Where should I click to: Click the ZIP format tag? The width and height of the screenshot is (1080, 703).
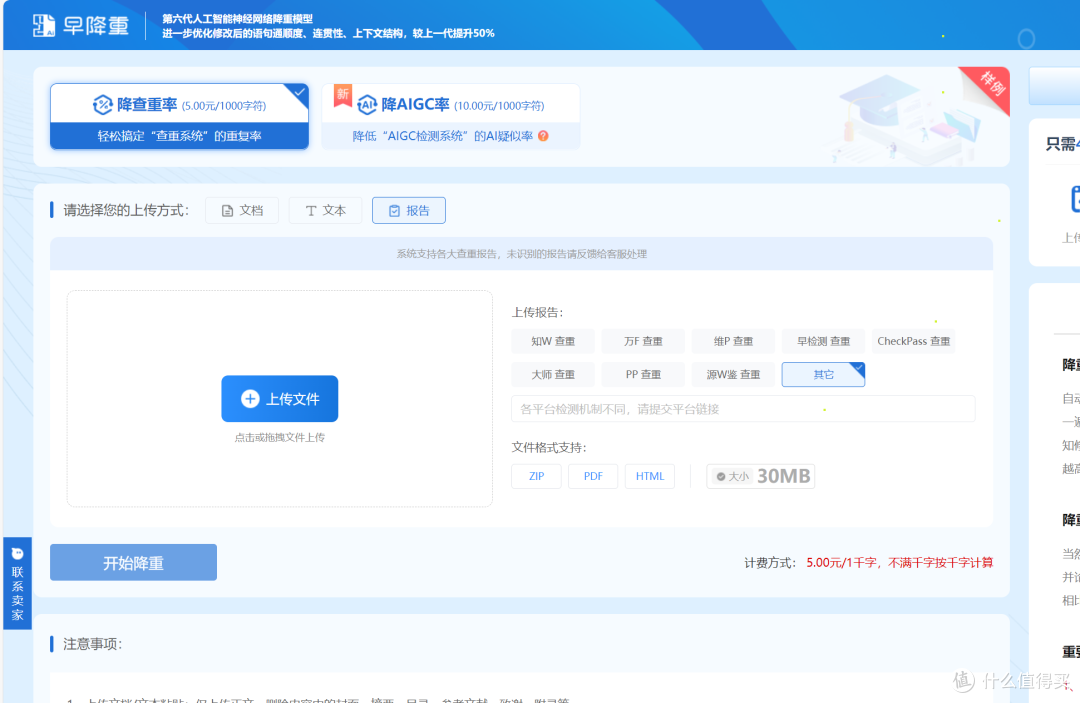click(537, 476)
